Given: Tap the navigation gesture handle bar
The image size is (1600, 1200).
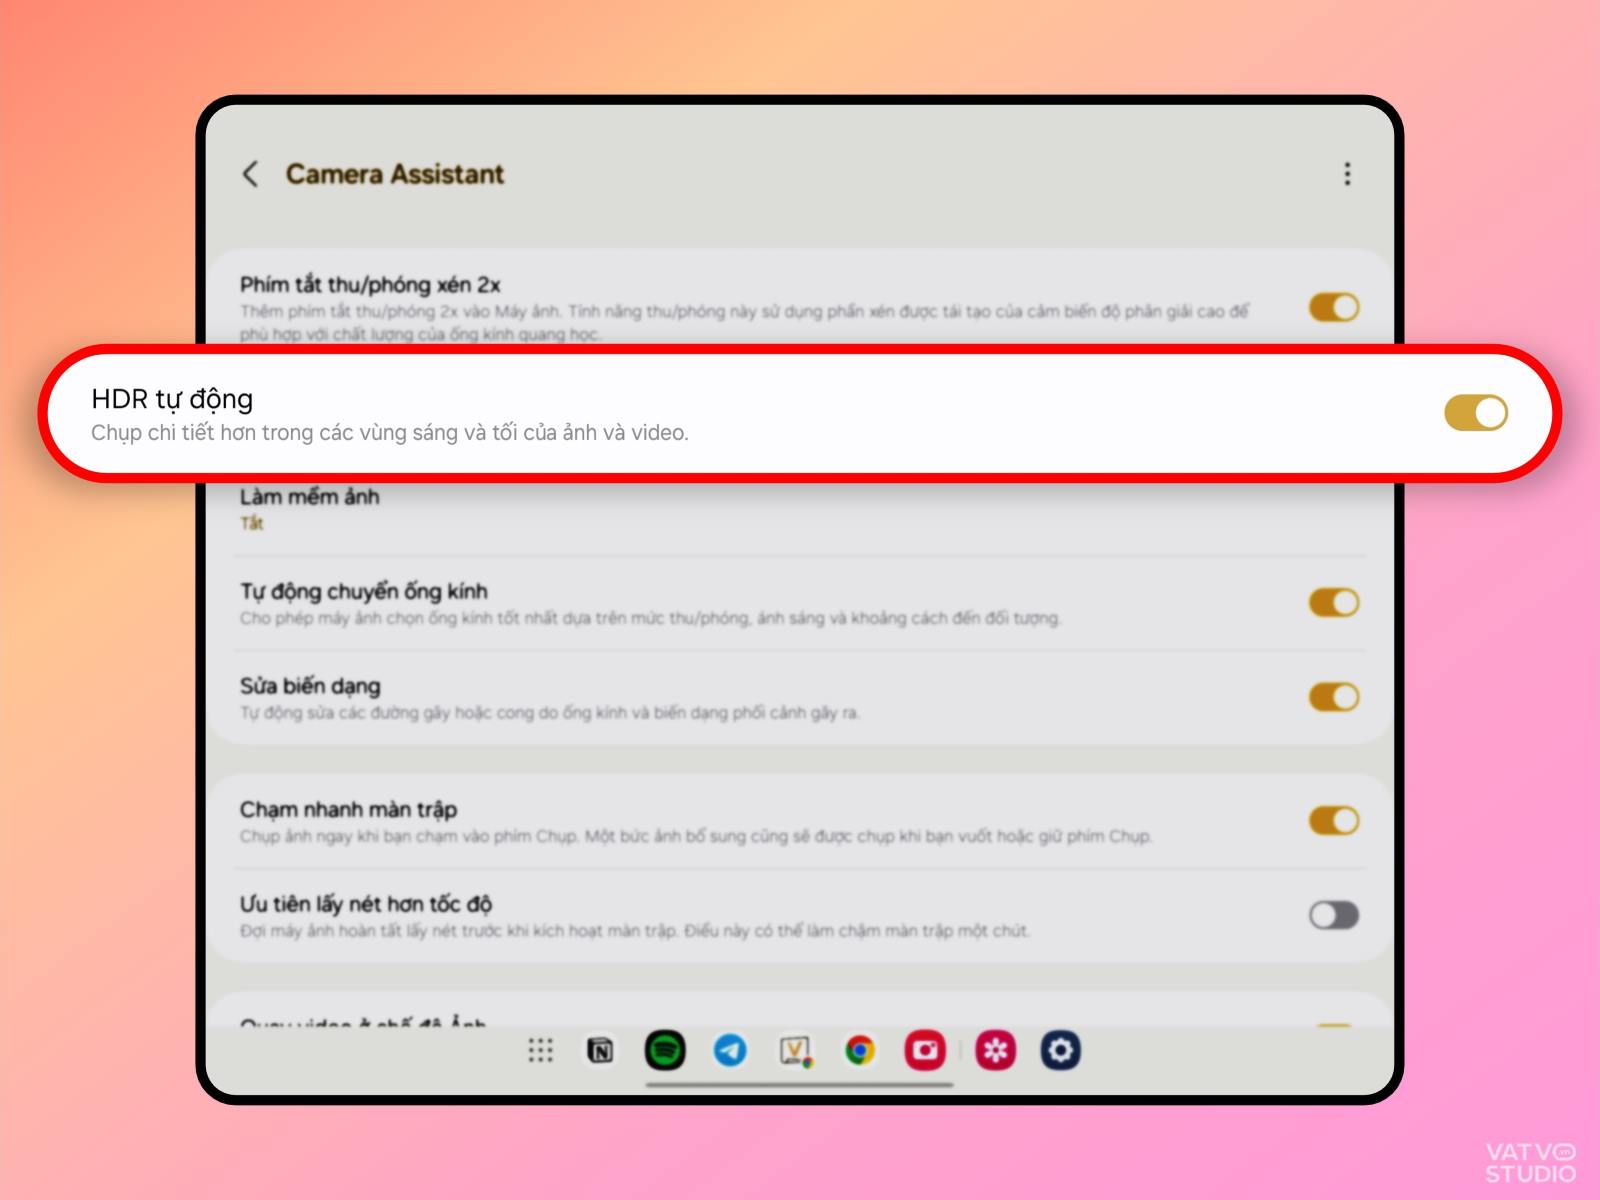Looking at the screenshot, I should [800, 1084].
